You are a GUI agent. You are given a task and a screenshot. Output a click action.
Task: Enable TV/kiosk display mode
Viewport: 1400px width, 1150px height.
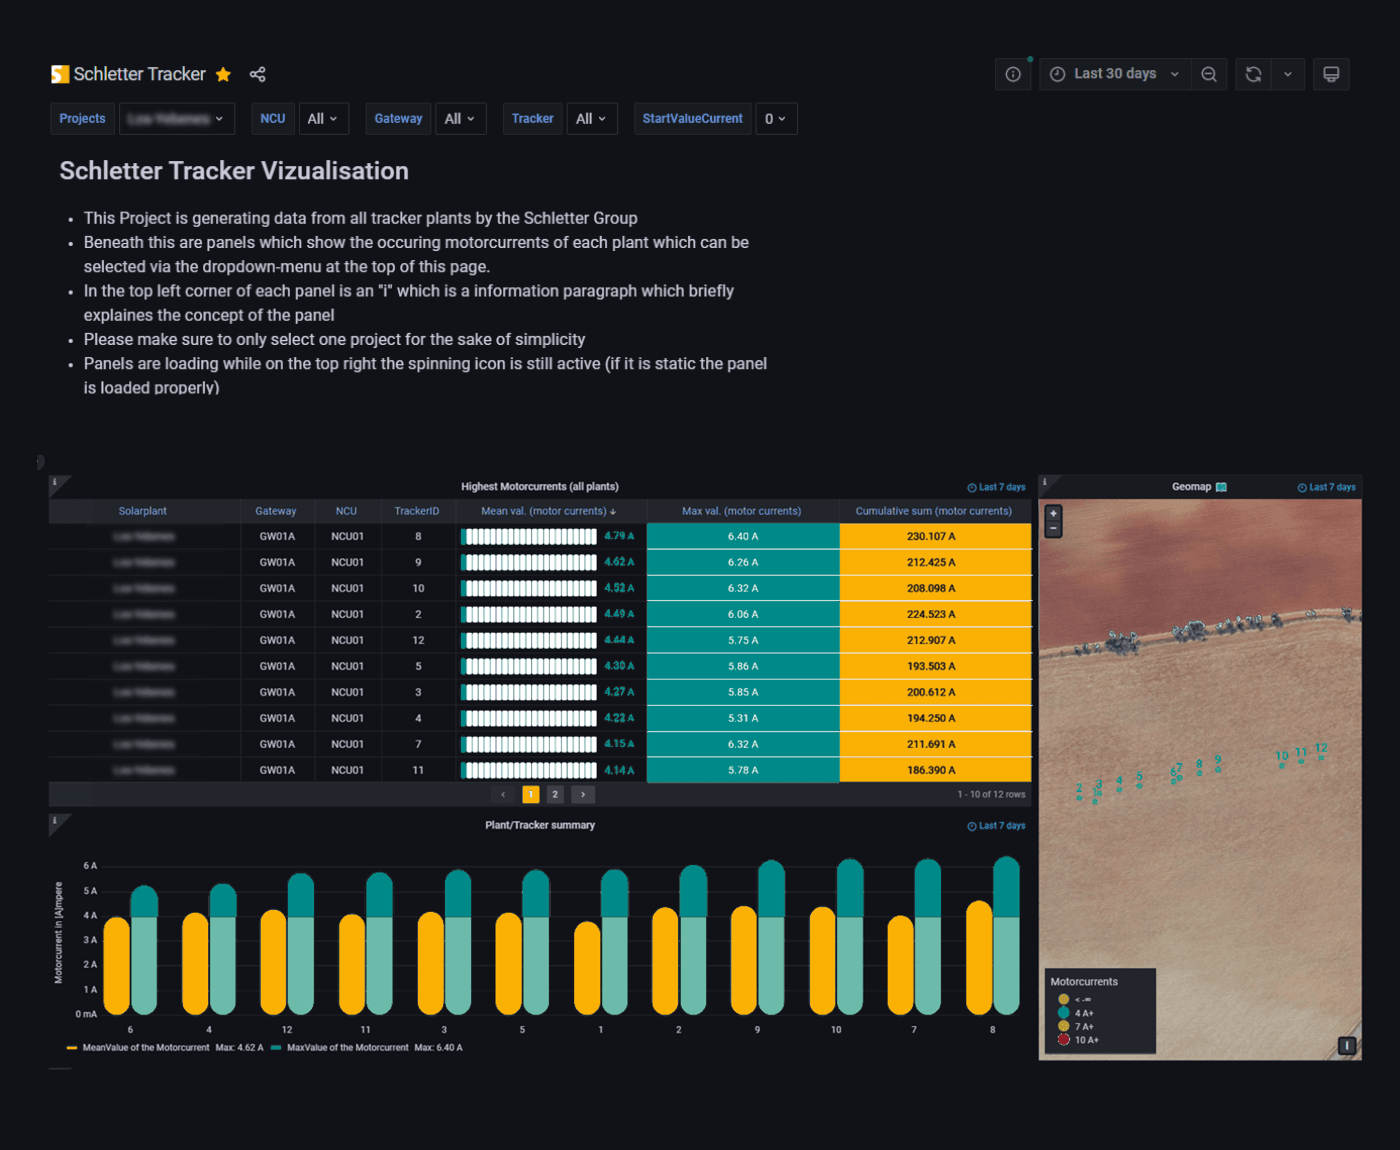click(x=1331, y=74)
